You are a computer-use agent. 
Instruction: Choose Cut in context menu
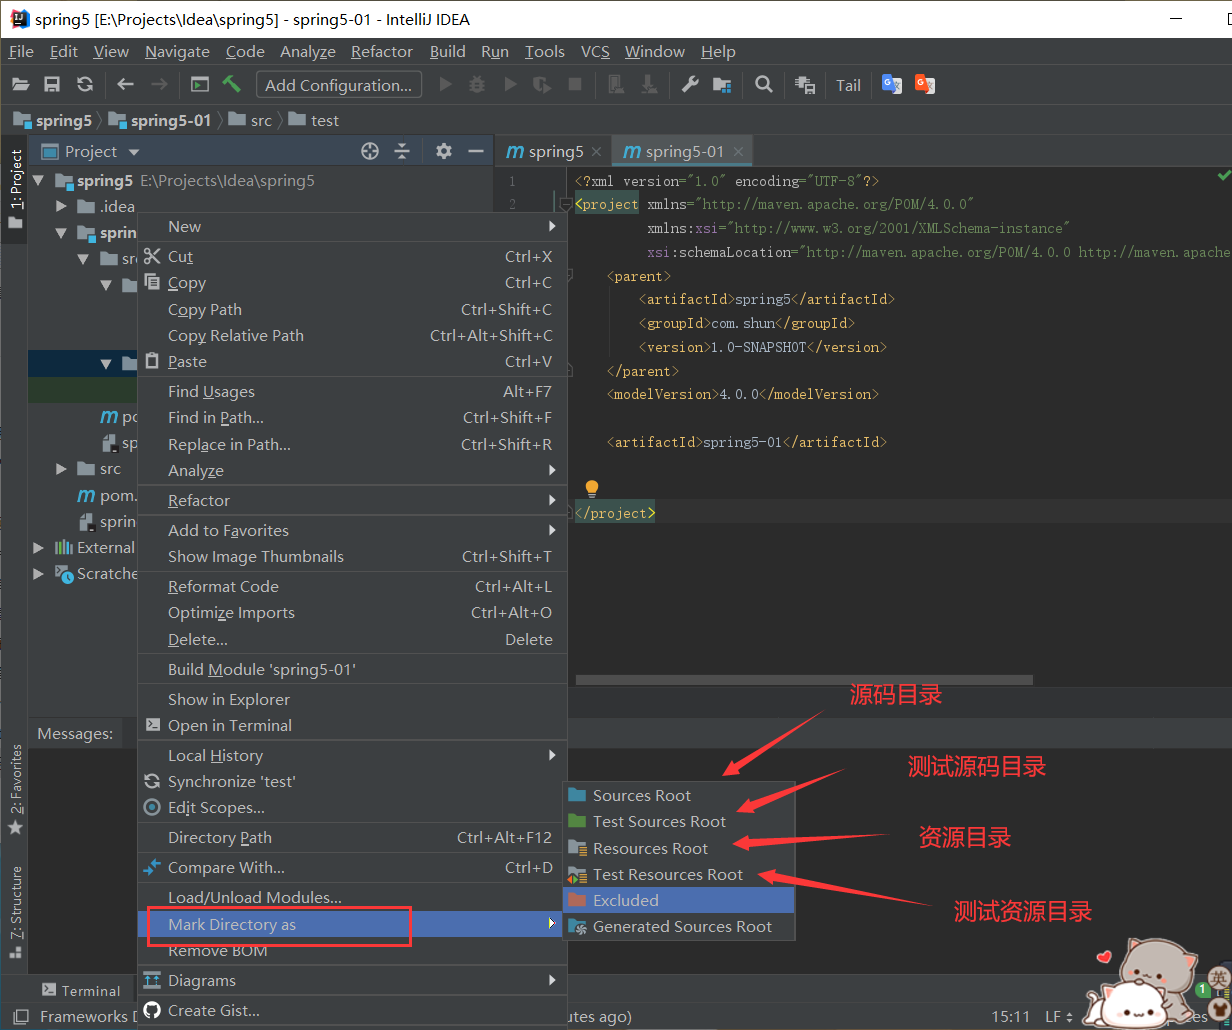click(x=352, y=257)
